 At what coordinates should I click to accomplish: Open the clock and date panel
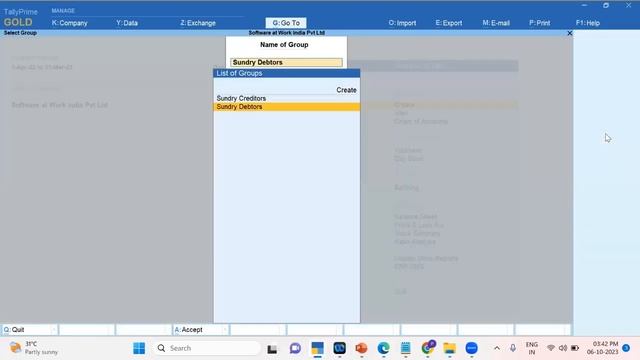tap(602, 348)
